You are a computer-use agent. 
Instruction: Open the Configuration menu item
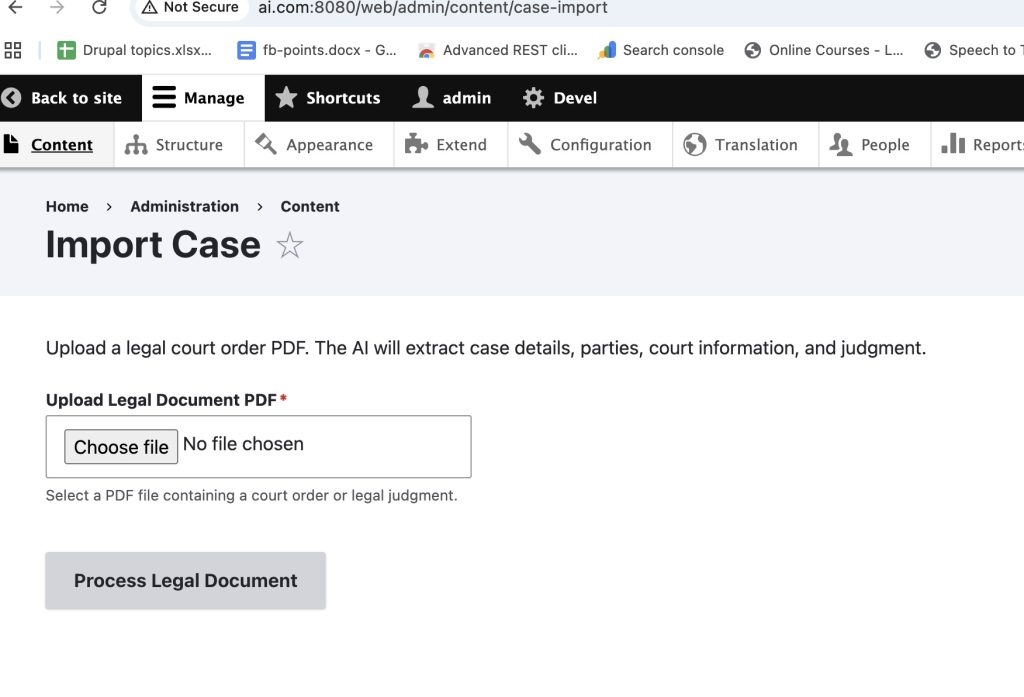[586, 145]
